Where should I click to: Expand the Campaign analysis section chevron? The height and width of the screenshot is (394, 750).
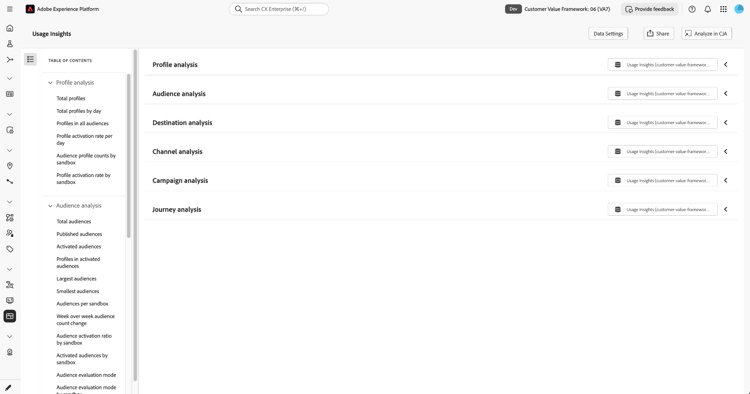point(726,181)
